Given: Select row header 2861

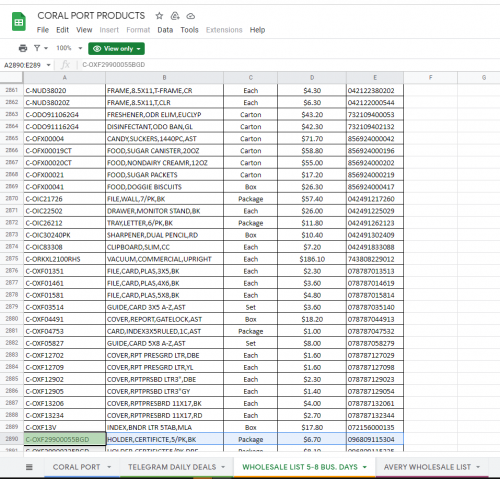Looking at the screenshot, I should click(x=12, y=90).
